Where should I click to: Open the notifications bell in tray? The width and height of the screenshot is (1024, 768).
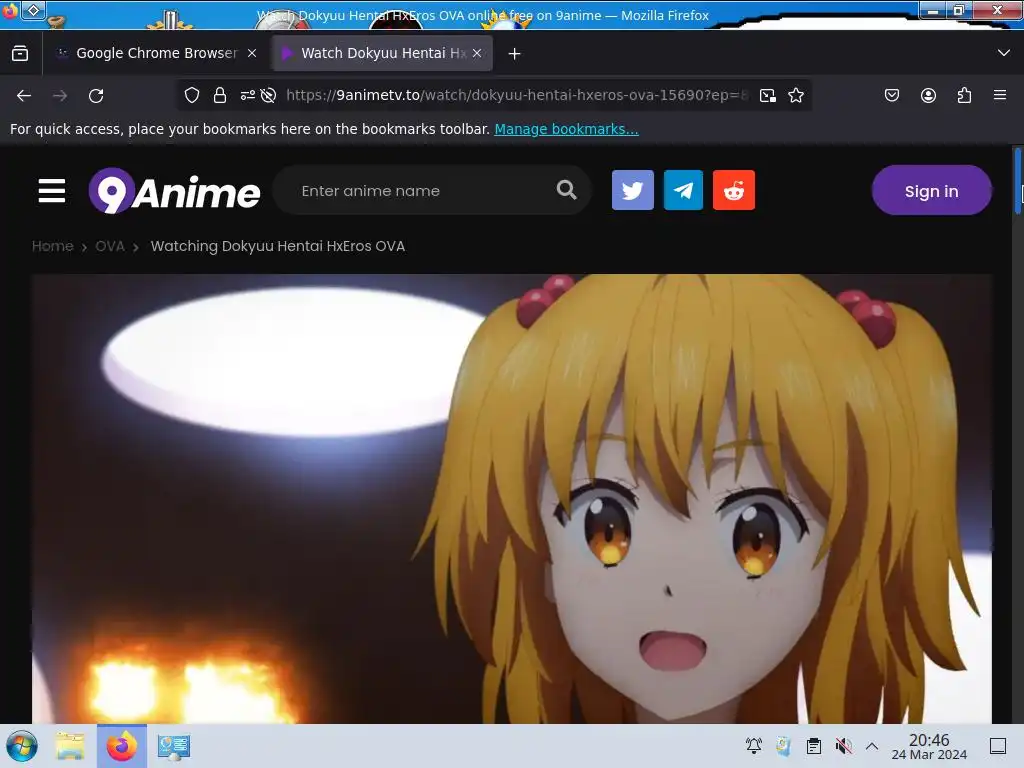(x=754, y=746)
